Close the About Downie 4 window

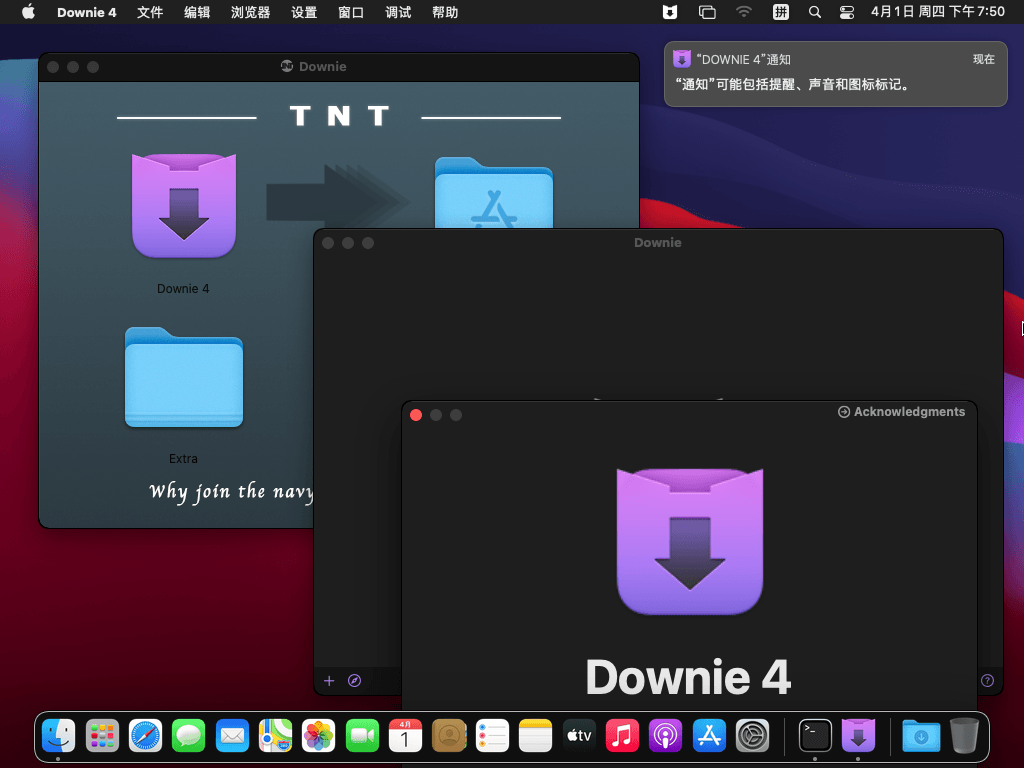(416, 415)
